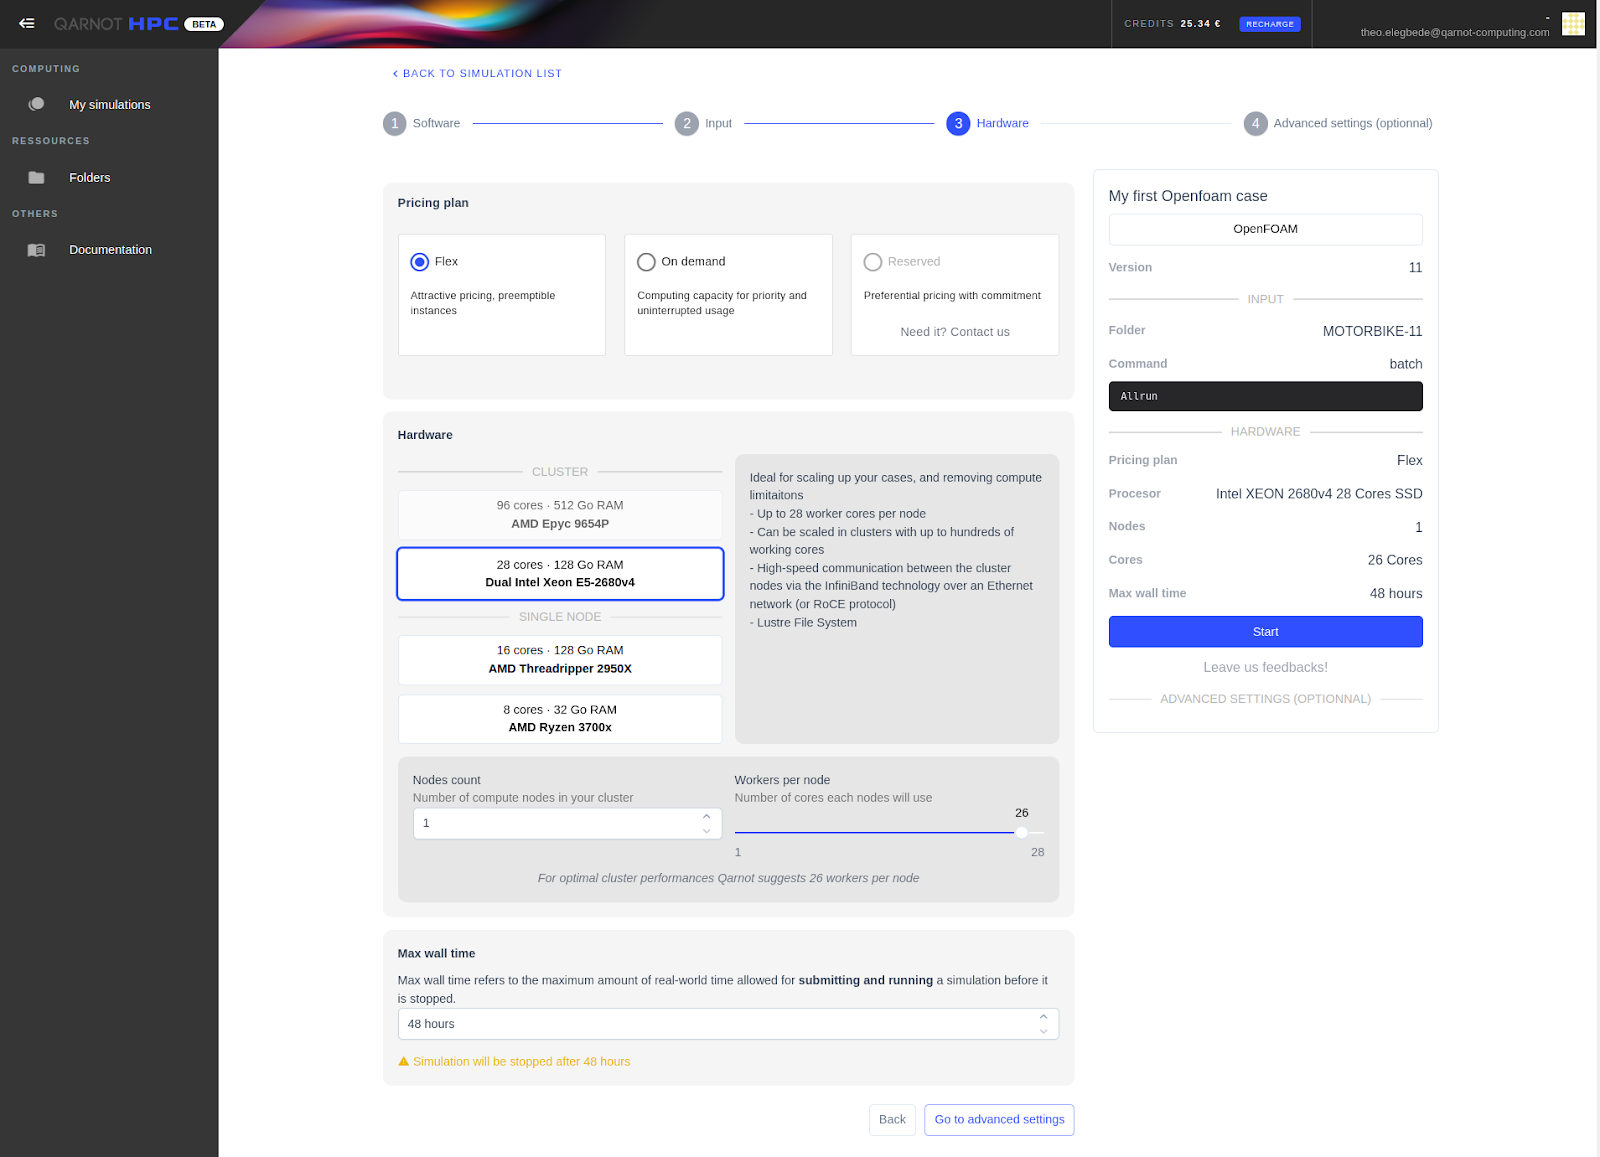This screenshot has width=1600, height=1157.
Task: Choose the Dual Intel Xeon E5-2680v4 option
Action: click(x=560, y=574)
